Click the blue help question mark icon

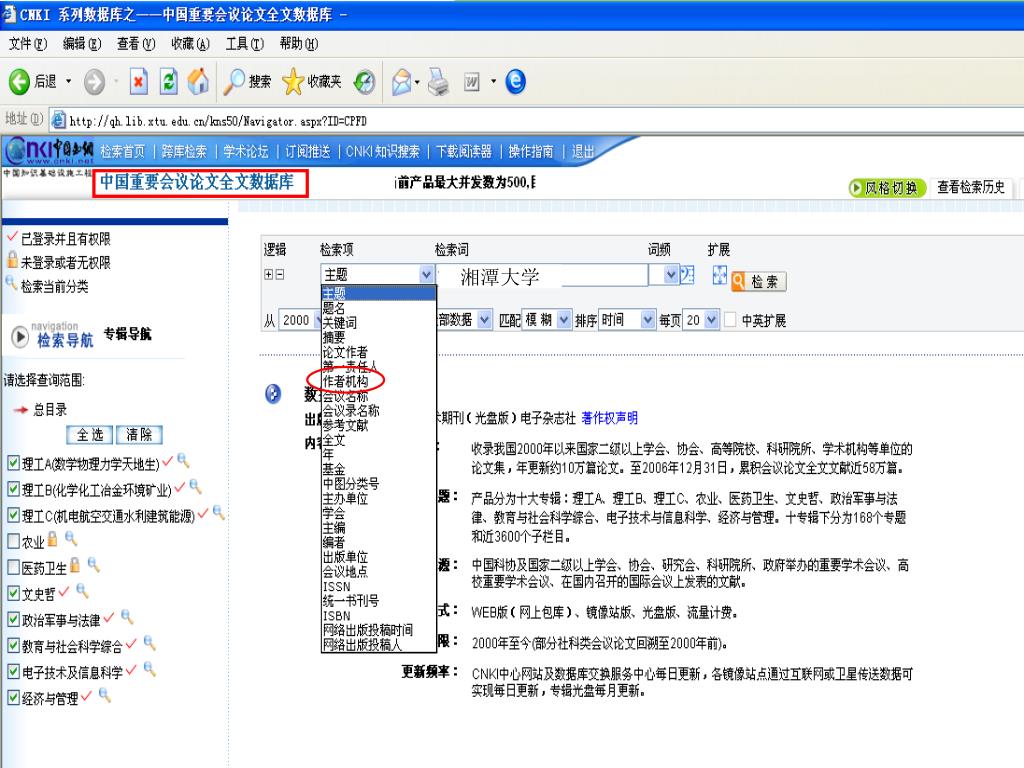[273, 394]
